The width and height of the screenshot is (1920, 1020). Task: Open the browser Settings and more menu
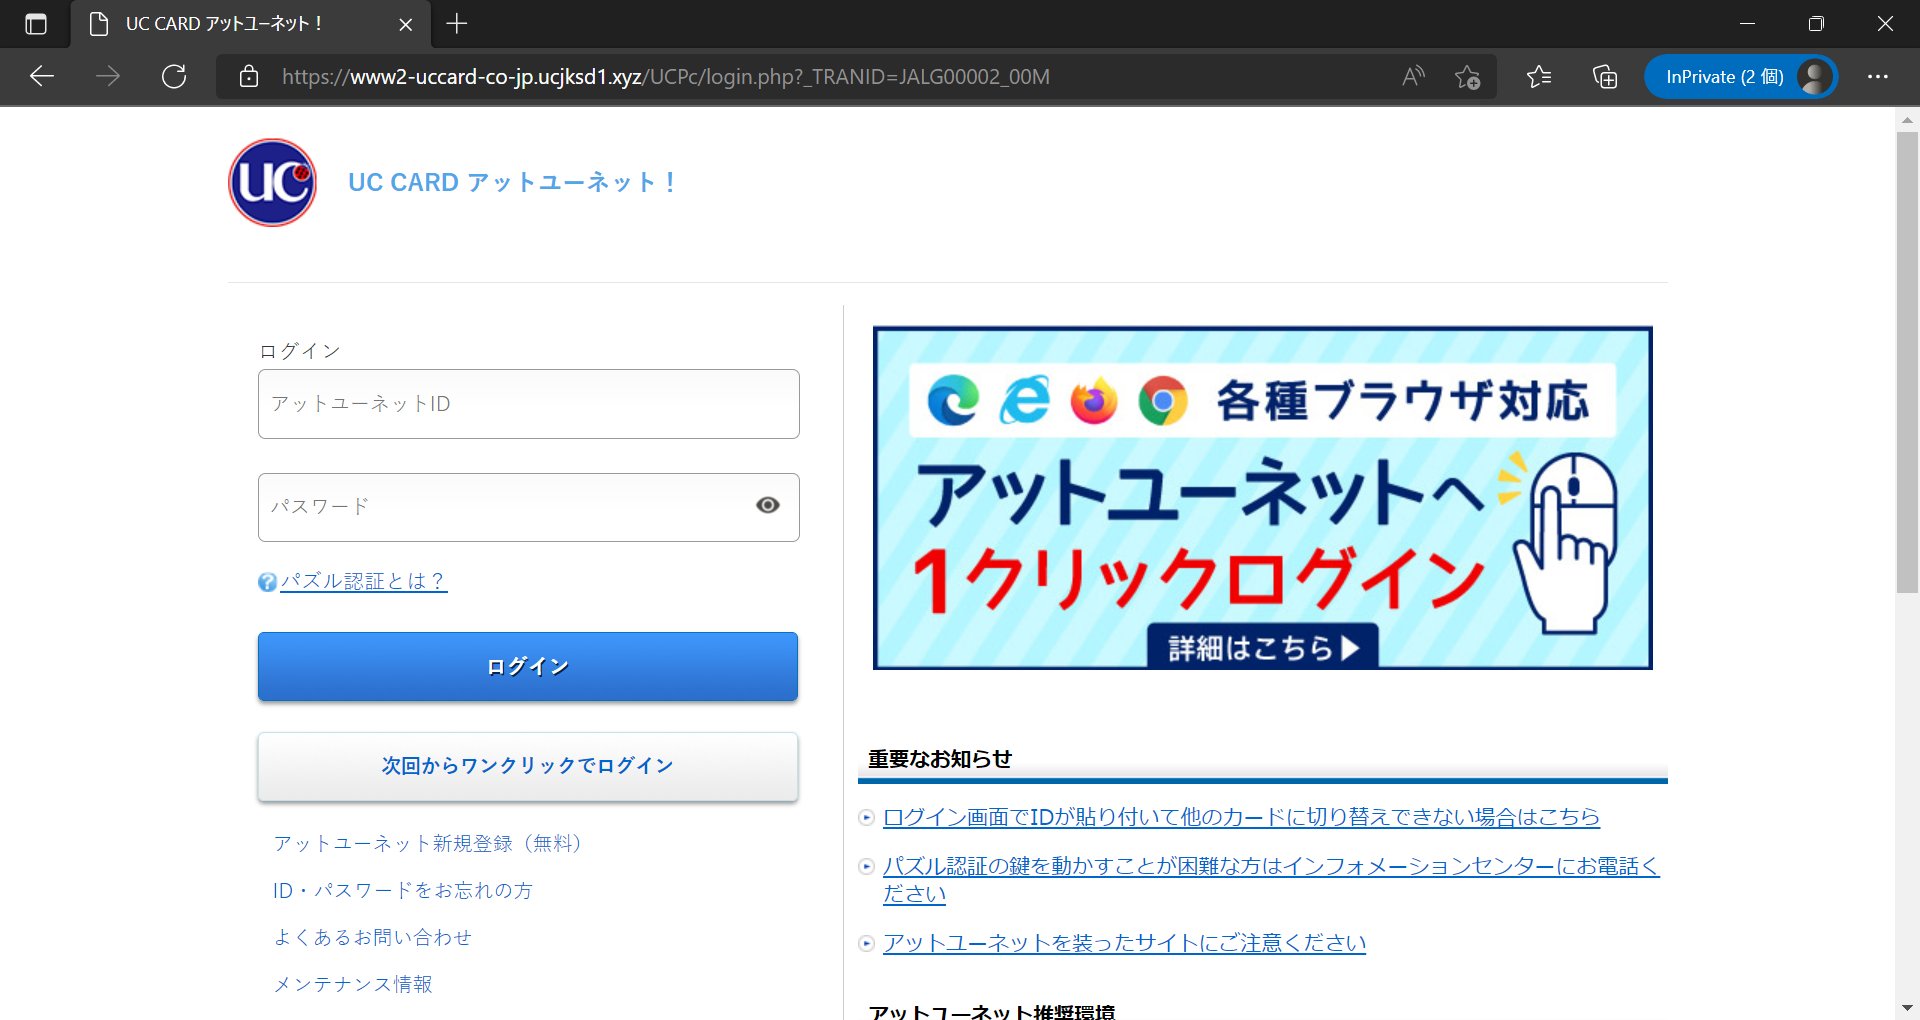pos(1878,77)
